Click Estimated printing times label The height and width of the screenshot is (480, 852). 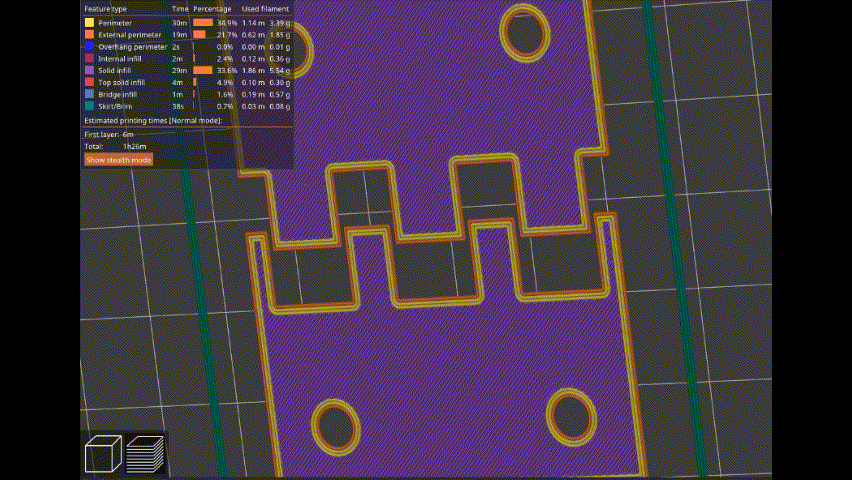tap(152, 120)
